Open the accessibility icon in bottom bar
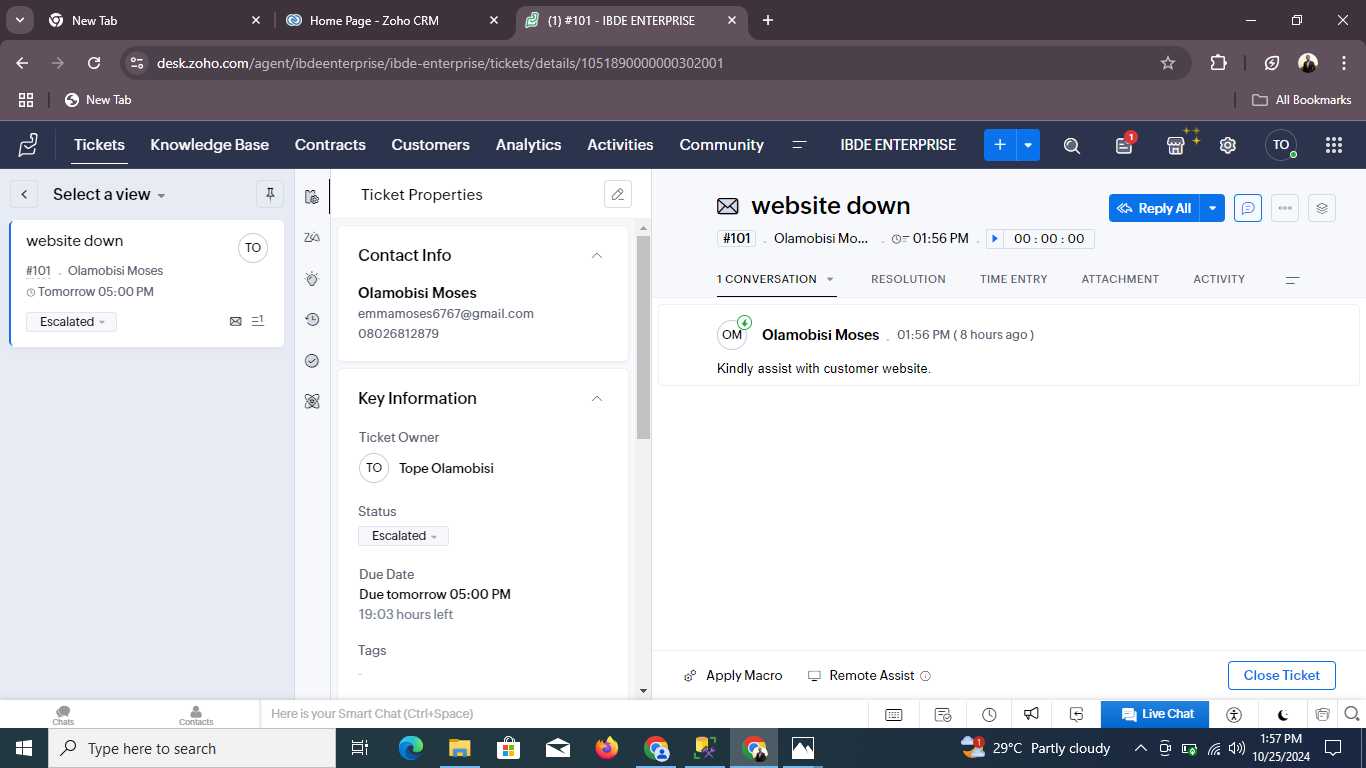The height and width of the screenshot is (768, 1366). 1234,714
